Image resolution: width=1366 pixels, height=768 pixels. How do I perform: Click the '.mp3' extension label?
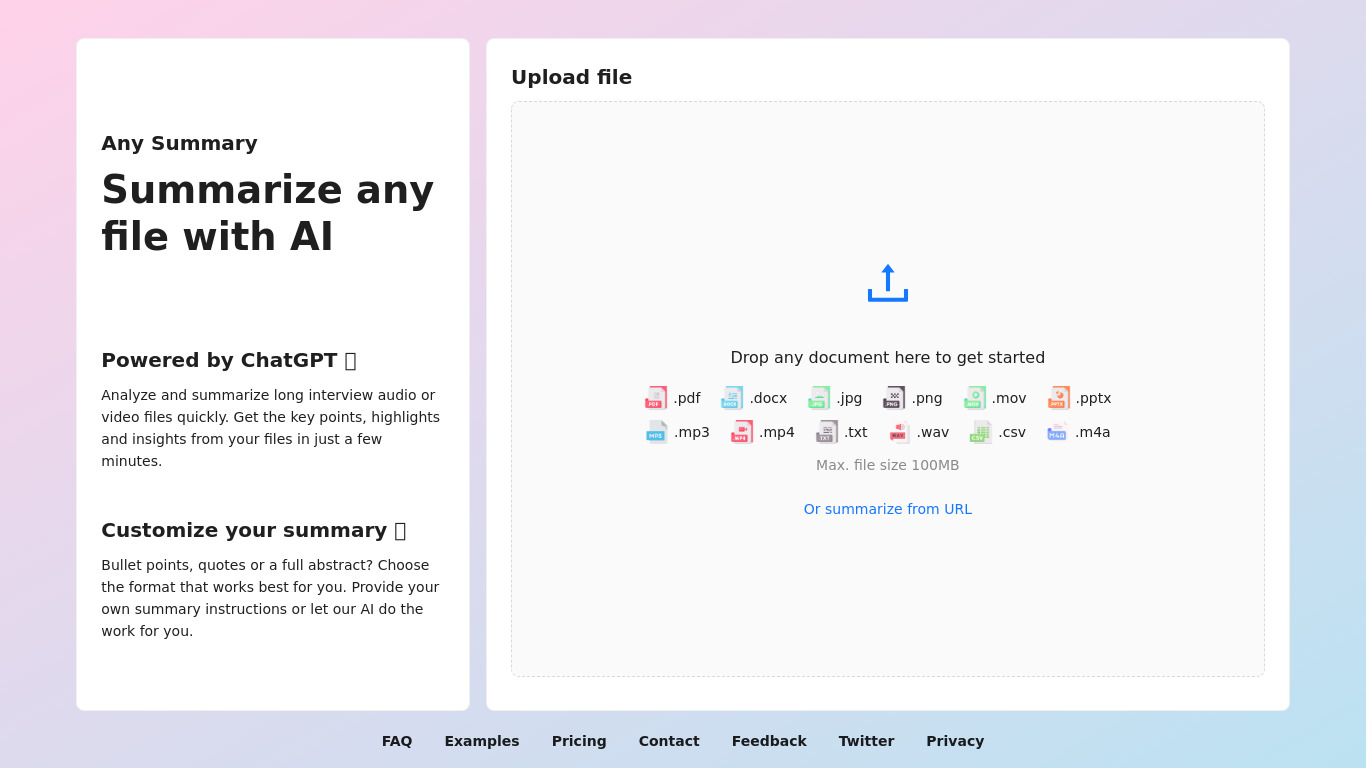click(692, 432)
